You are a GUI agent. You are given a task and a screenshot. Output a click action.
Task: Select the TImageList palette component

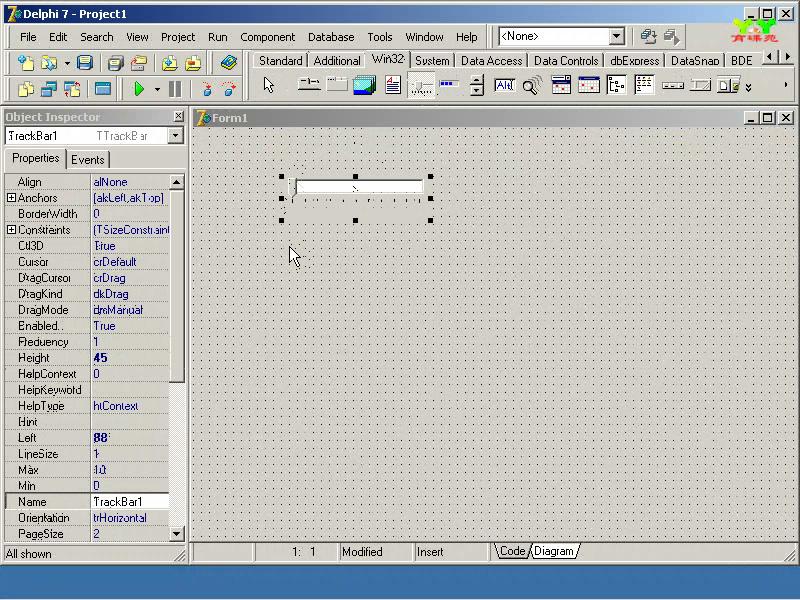coord(365,85)
